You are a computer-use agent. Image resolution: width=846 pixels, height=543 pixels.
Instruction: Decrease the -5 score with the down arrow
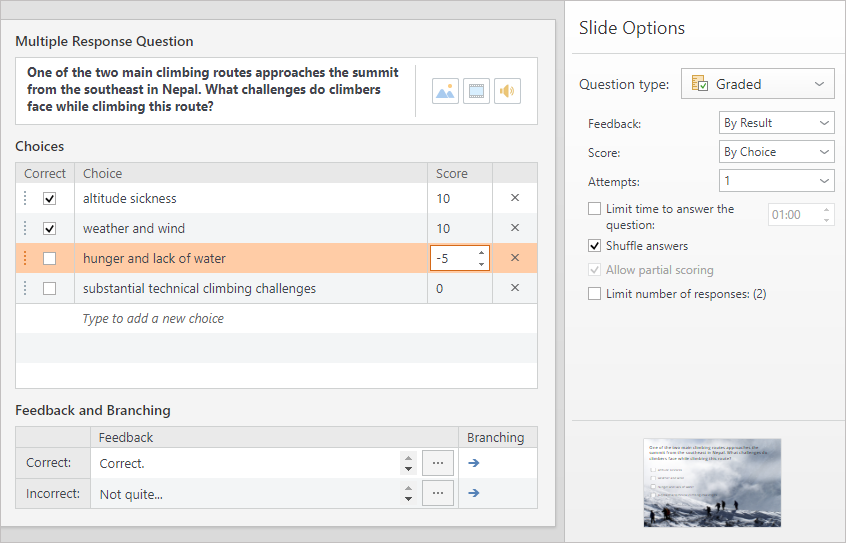(481, 264)
